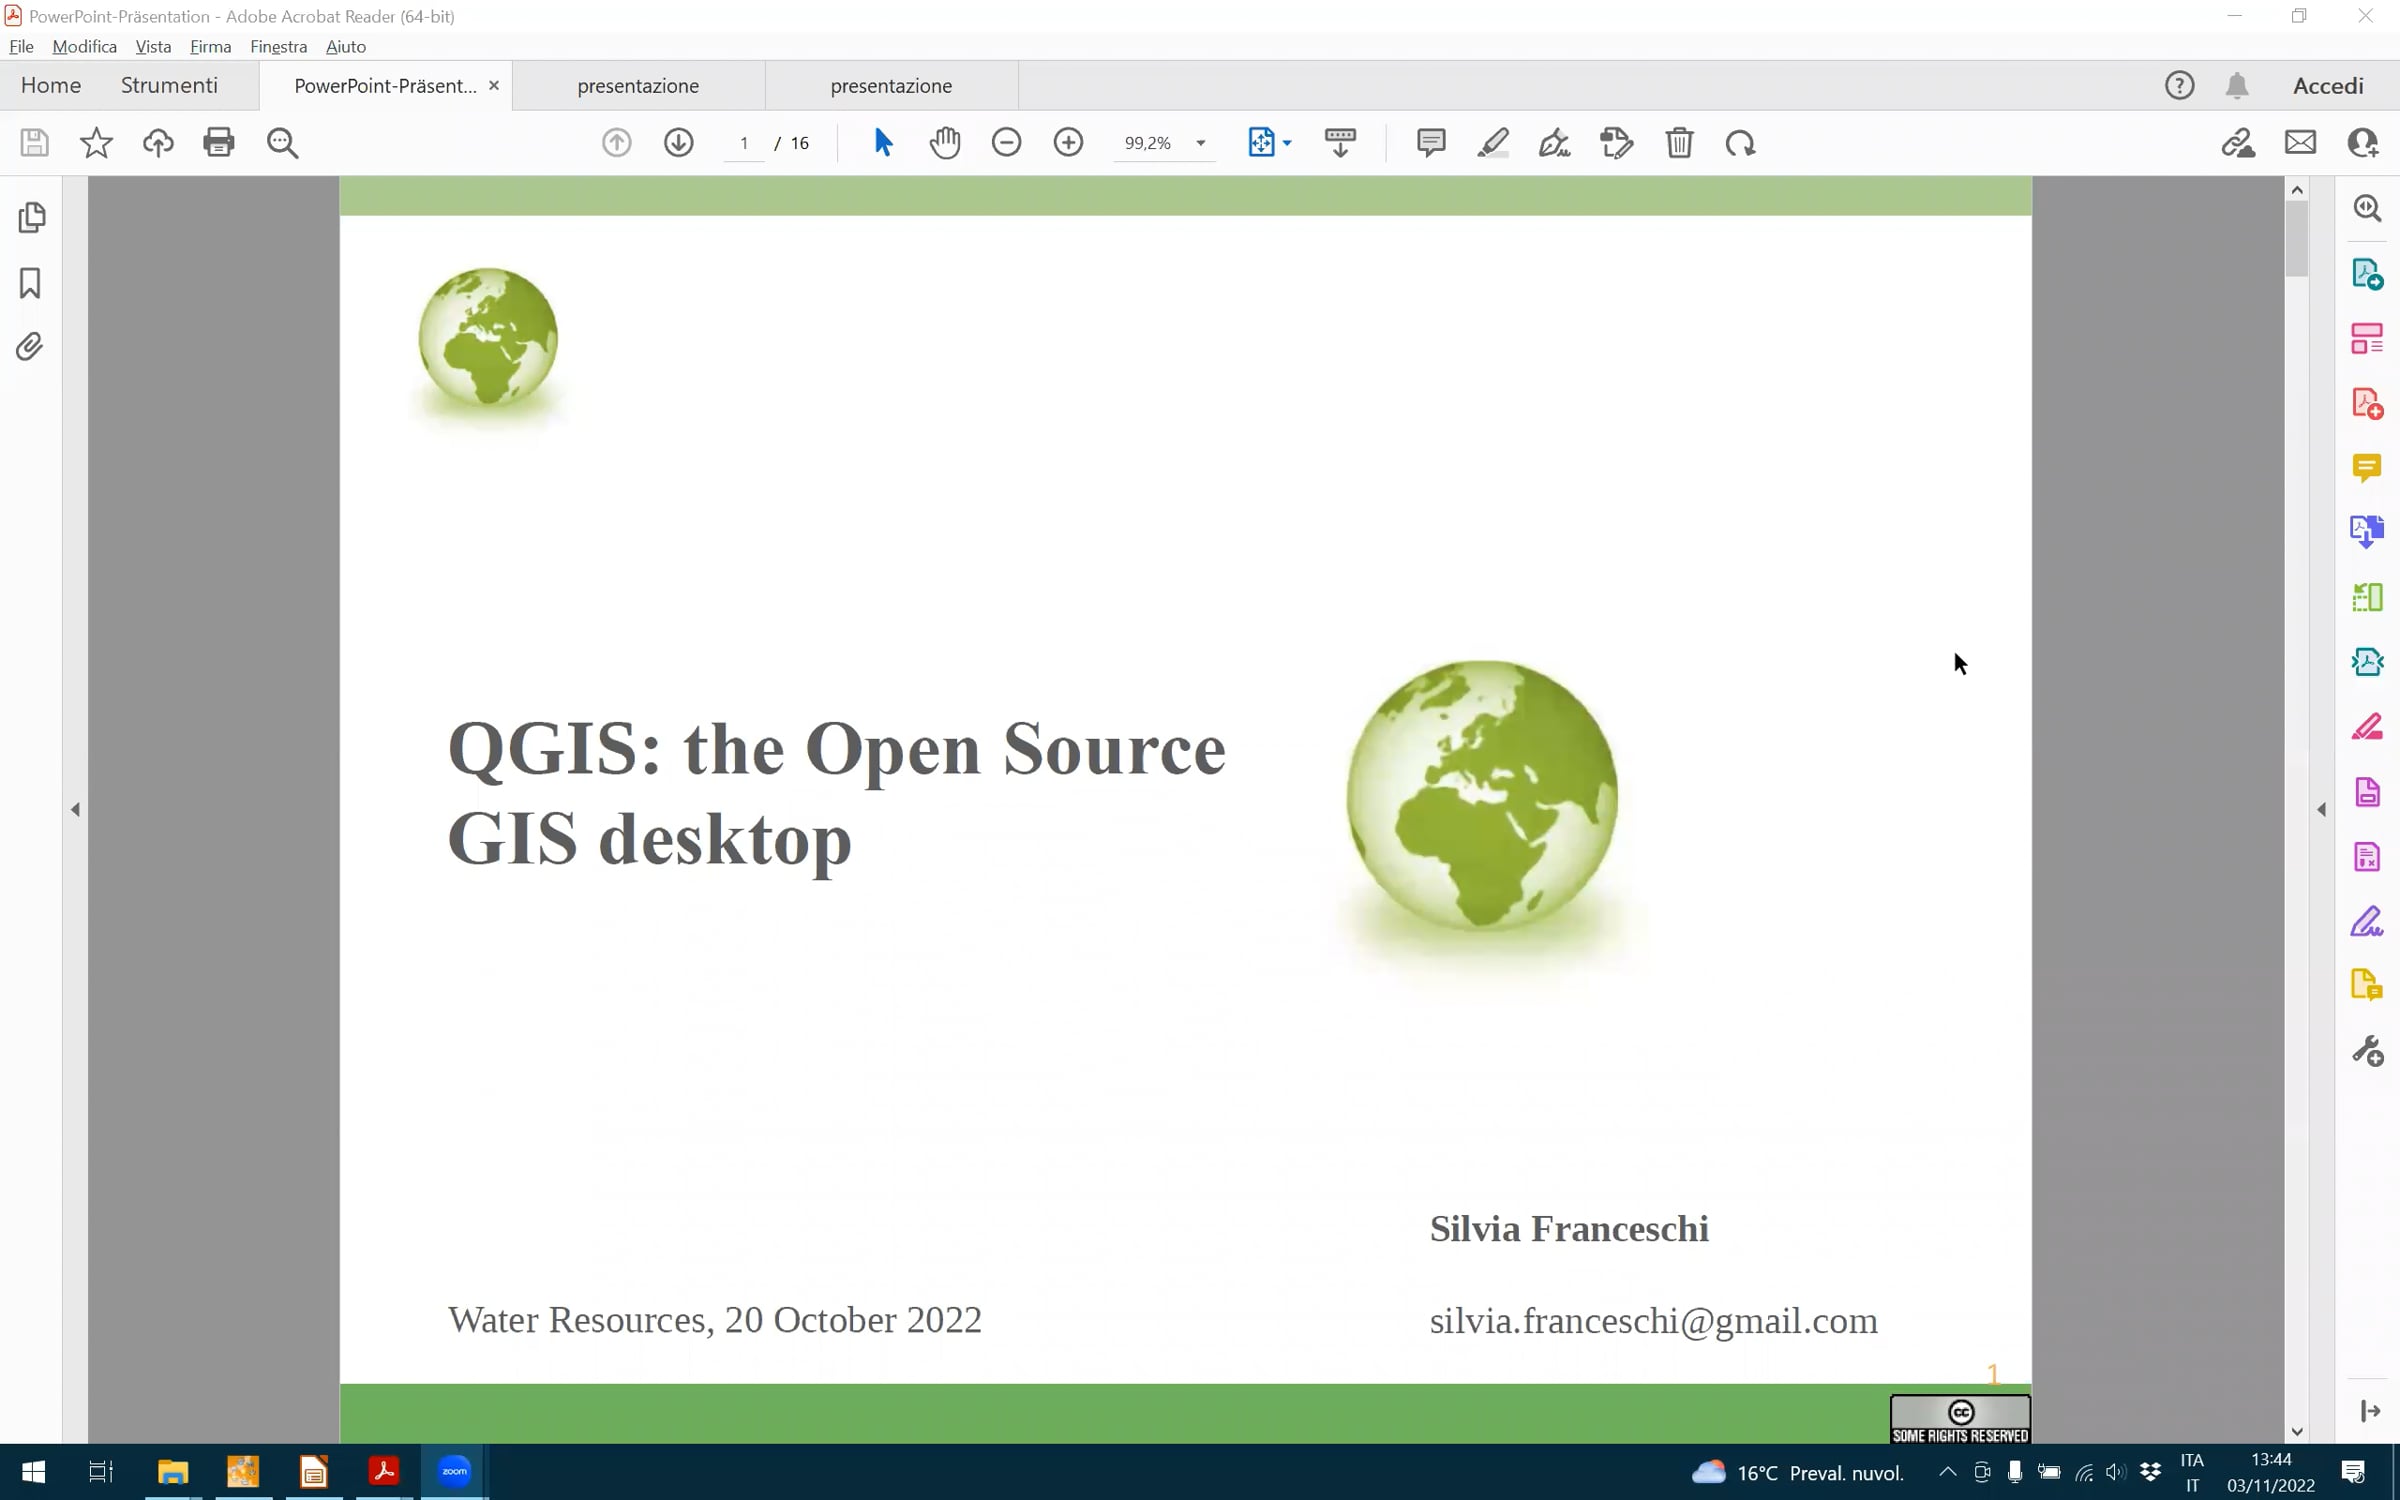The width and height of the screenshot is (2400, 1500).
Task: Click the expand pane arrow at bottom right
Action: pos(2370,1411)
